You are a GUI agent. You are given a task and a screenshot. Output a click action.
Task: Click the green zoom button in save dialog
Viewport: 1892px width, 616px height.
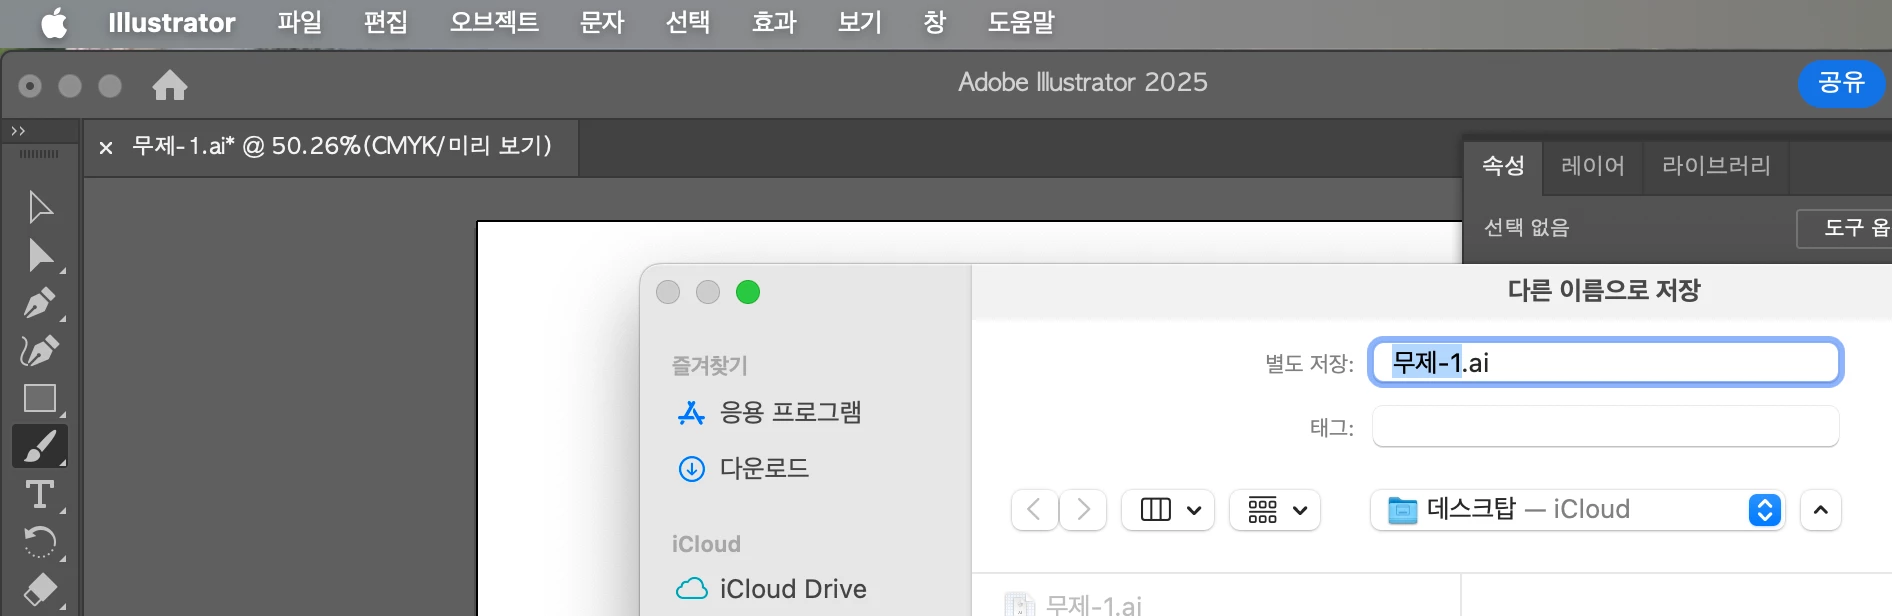click(x=748, y=292)
